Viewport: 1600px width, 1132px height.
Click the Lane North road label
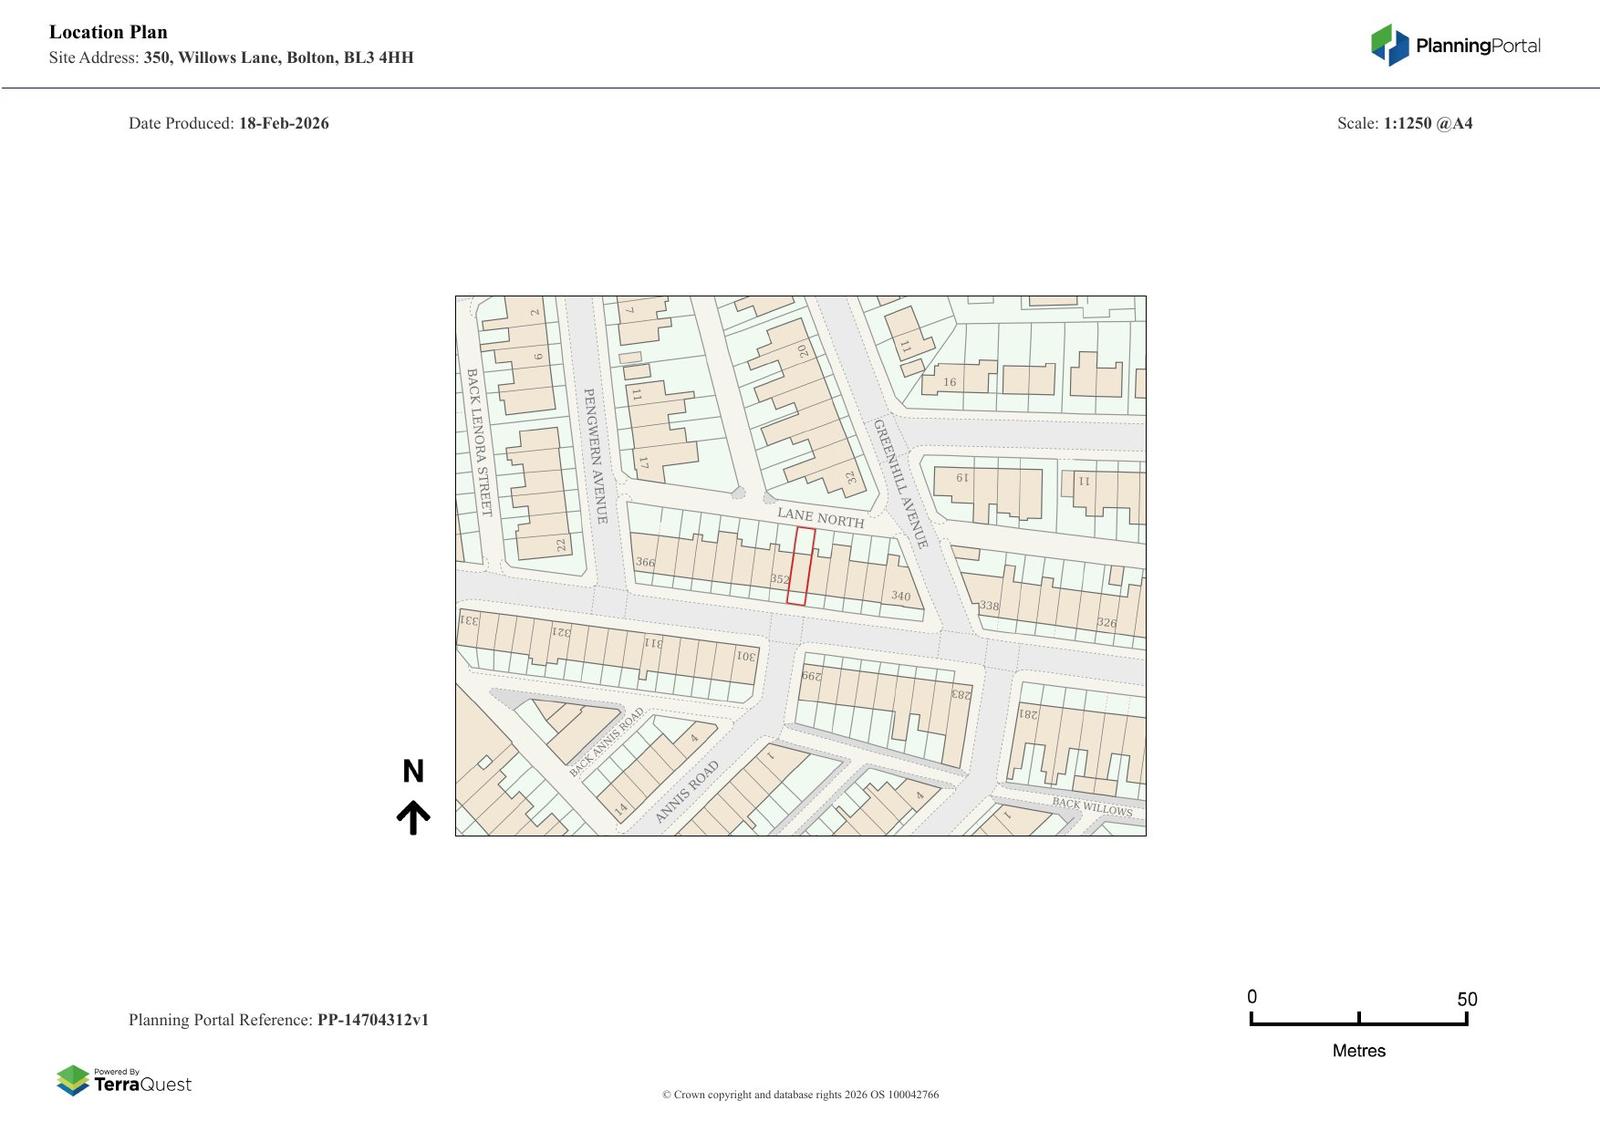point(820,517)
